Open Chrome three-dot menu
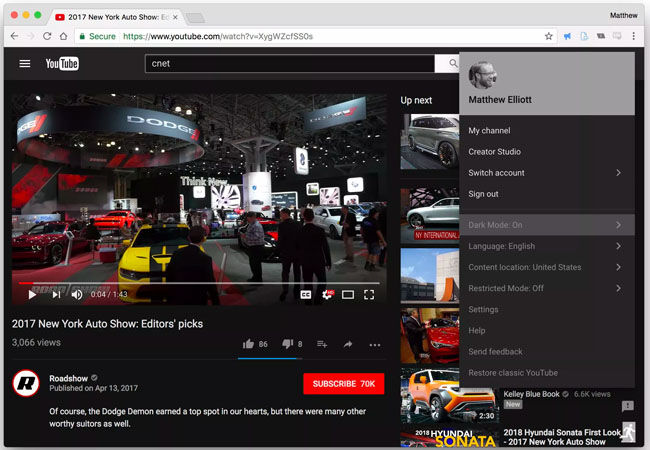Viewport: 650px width, 450px height. point(633,36)
